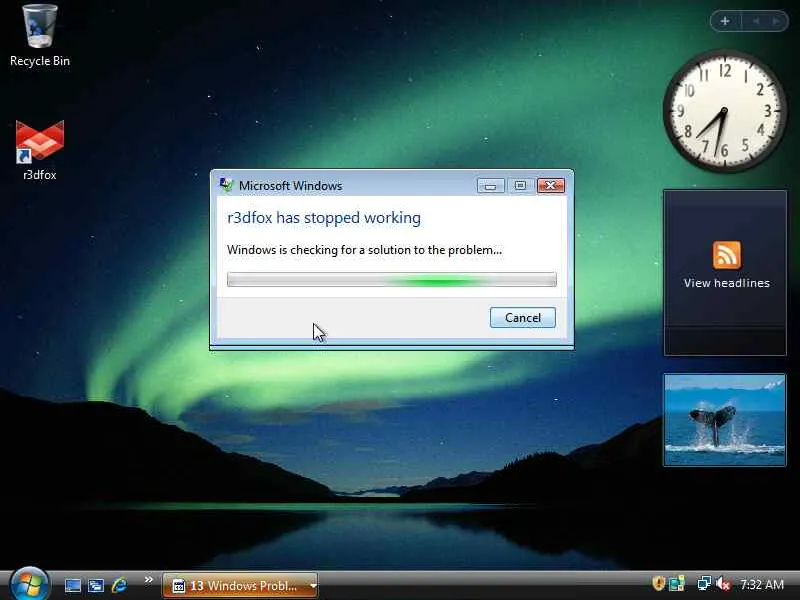Maximize the Microsoft Windows dialog

[520, 186]
